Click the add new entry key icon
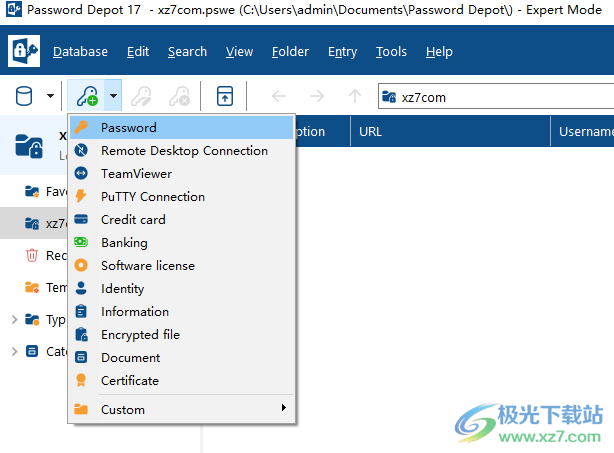614x453 pixels. coord(87,96)
